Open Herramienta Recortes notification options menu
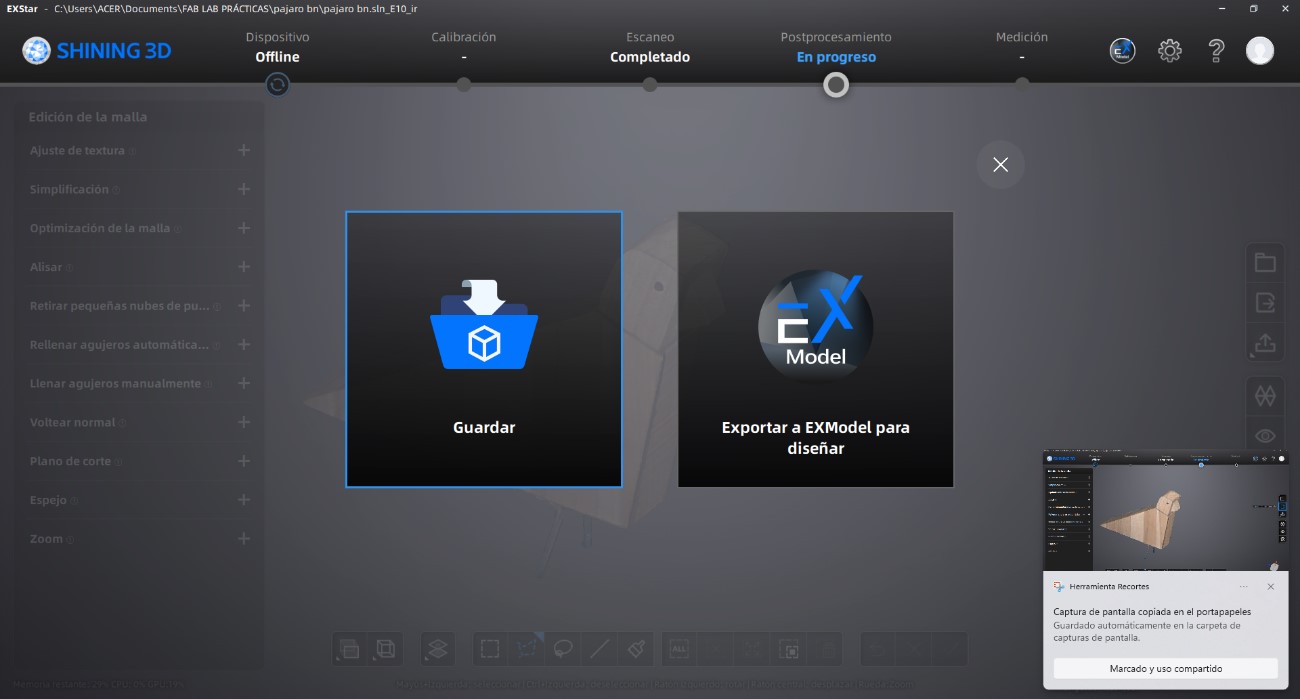The height and width of the screenshot is (699, 1300). coord(1243,587)
